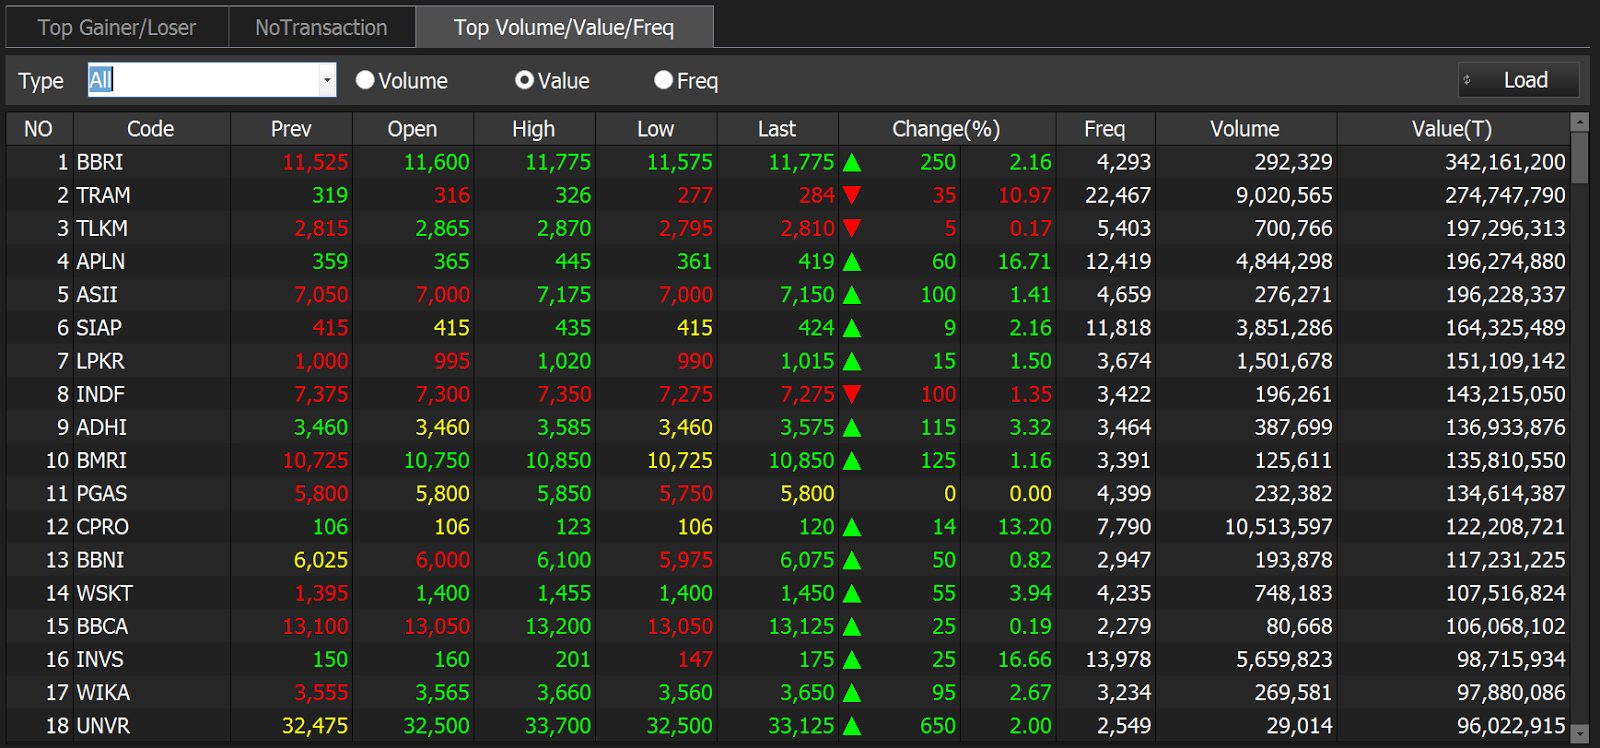The width and height of the screenshot is (1600, 748).
Task: Select the Top Volume/Value/Freq tab
Action: 564,27
